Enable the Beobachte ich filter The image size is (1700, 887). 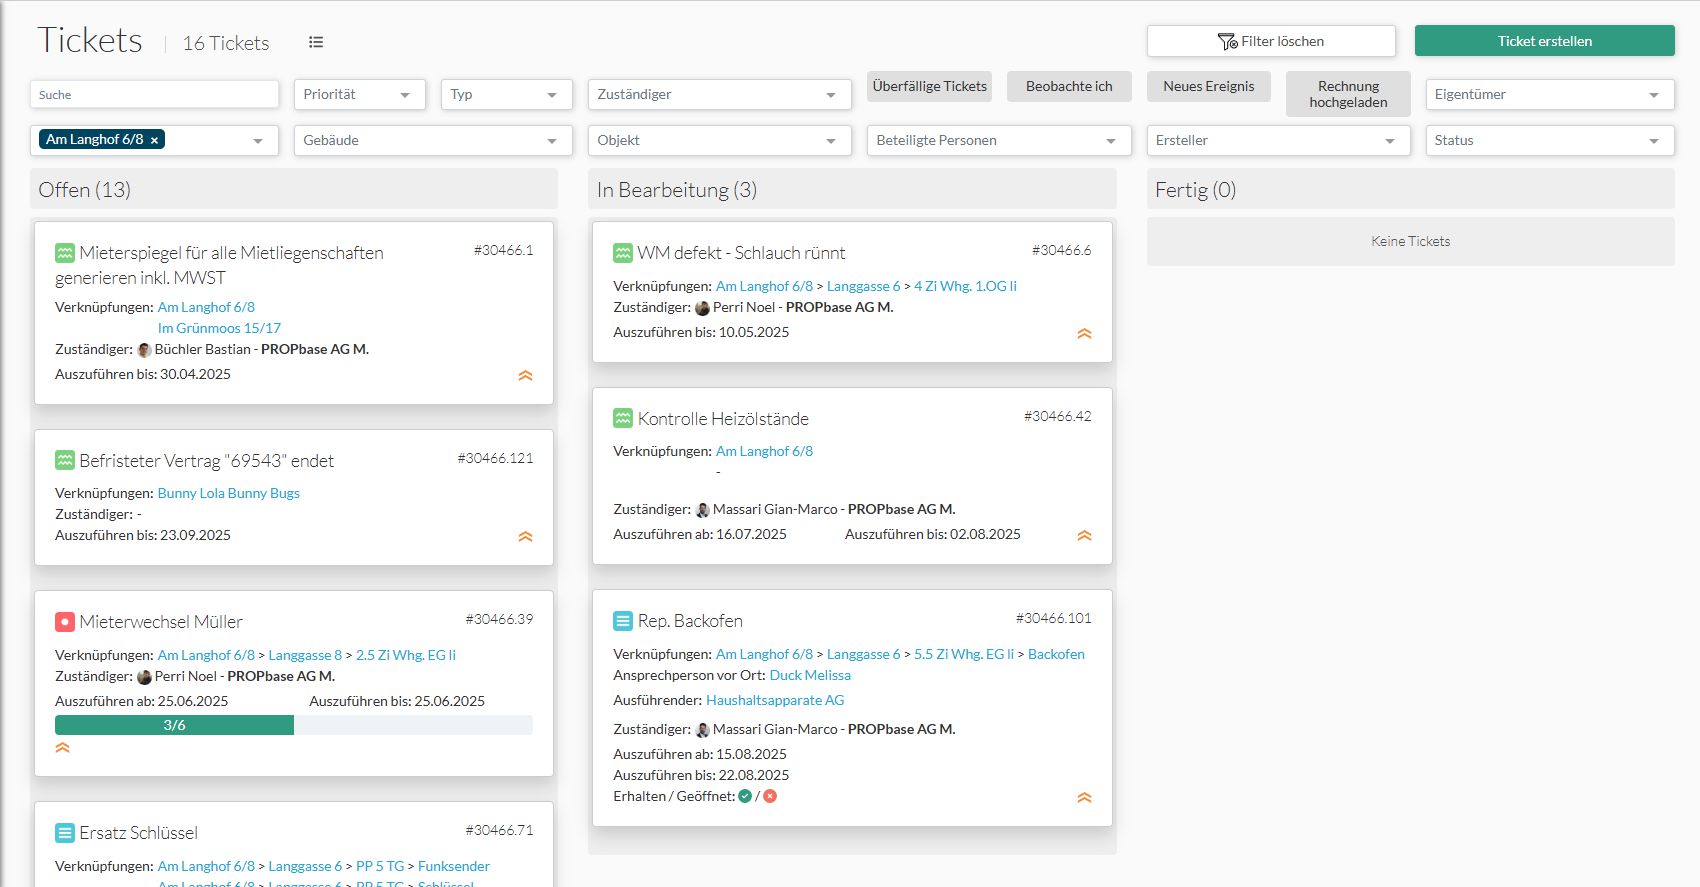(x=1068, y=86)
